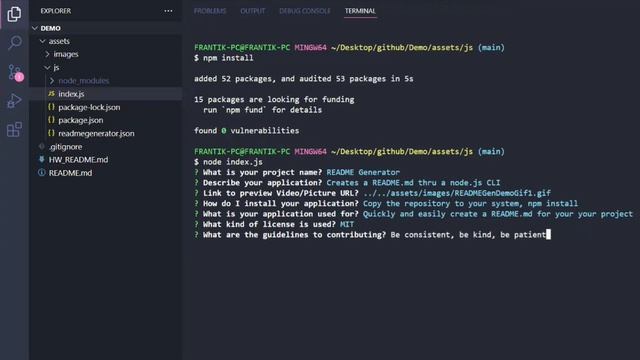Open HW_README.md file

78,160
